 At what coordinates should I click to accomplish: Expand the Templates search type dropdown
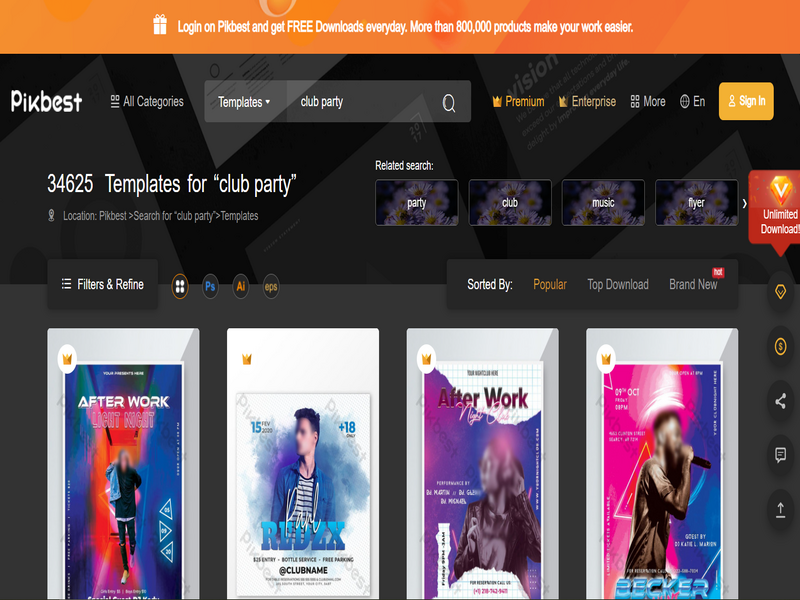(x=245, y=102)
